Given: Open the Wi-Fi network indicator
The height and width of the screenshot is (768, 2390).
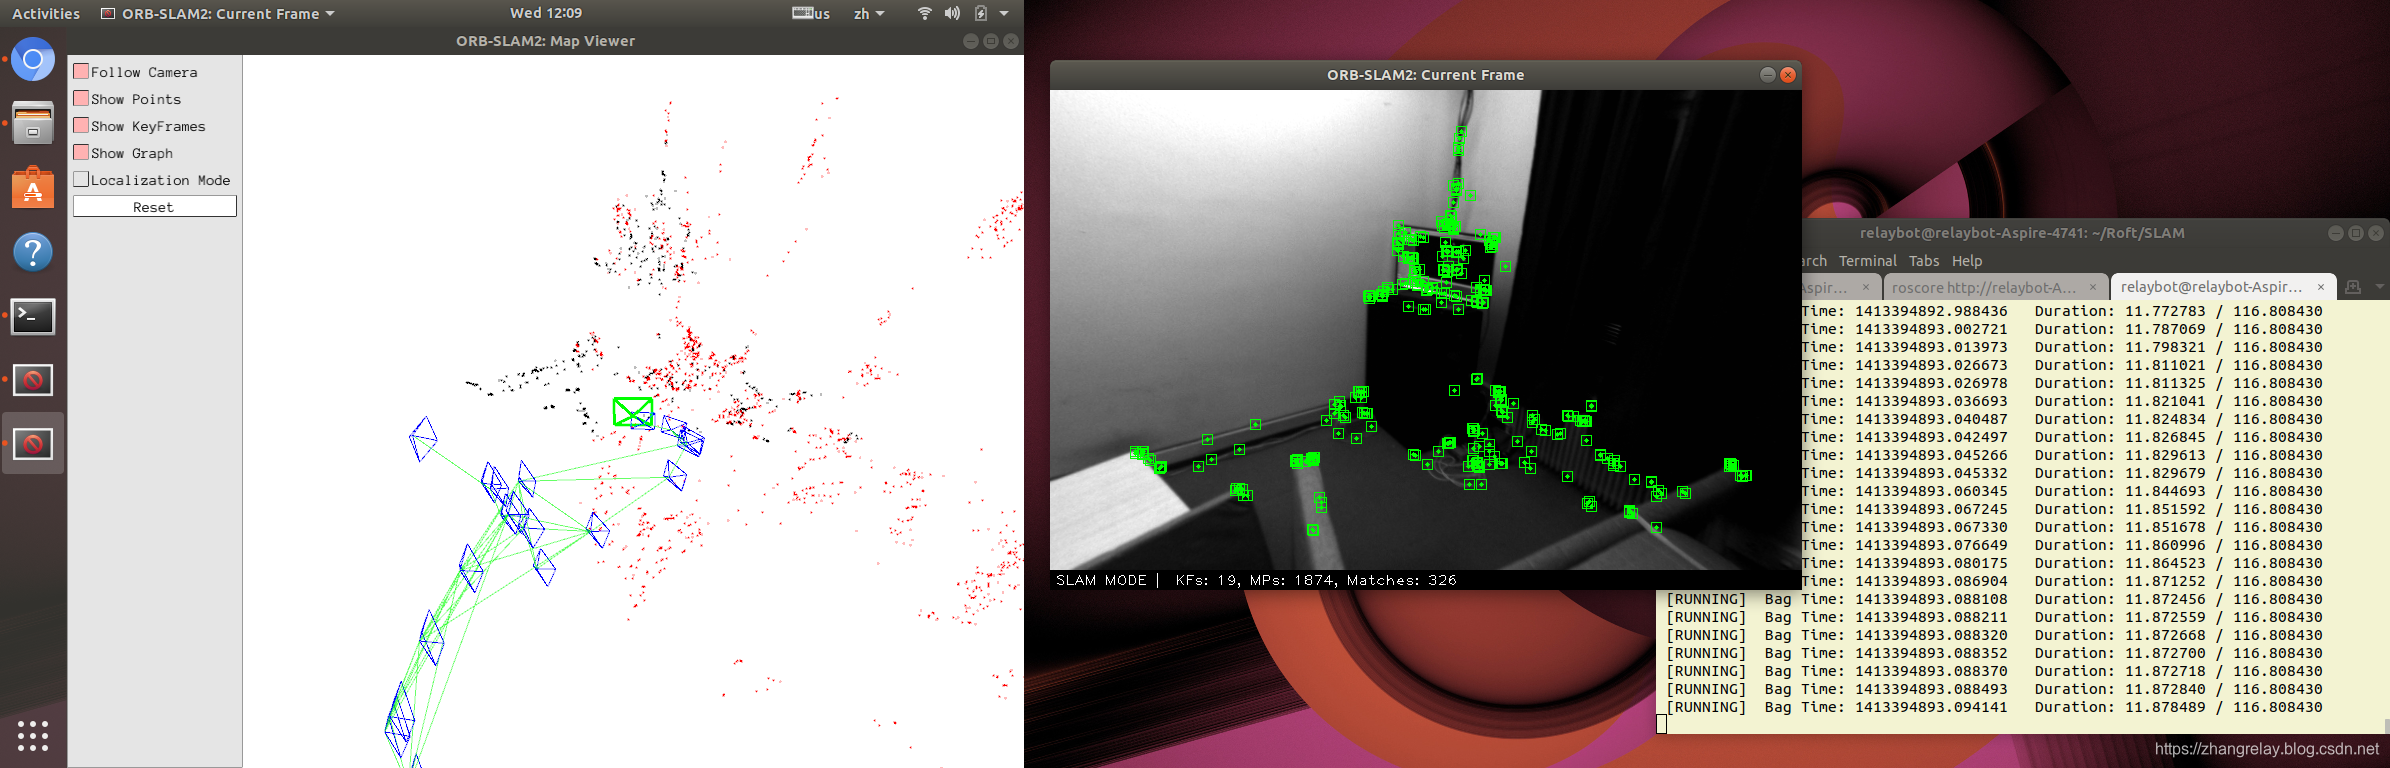Looking at the screenshot, I should [924, 13].
